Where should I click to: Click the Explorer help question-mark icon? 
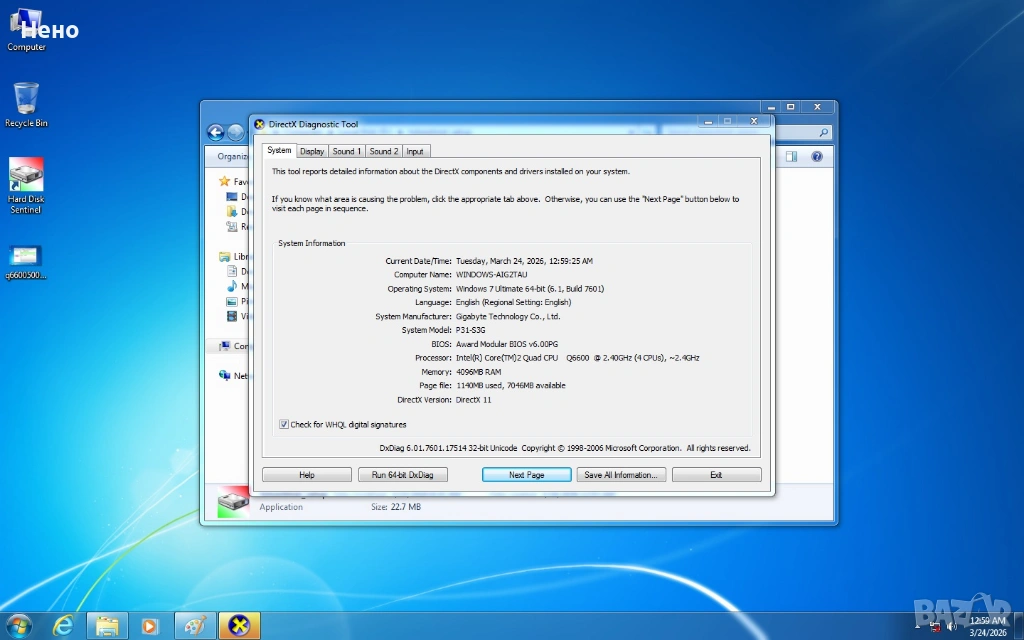pyautogui.click(x=816, y=157)
